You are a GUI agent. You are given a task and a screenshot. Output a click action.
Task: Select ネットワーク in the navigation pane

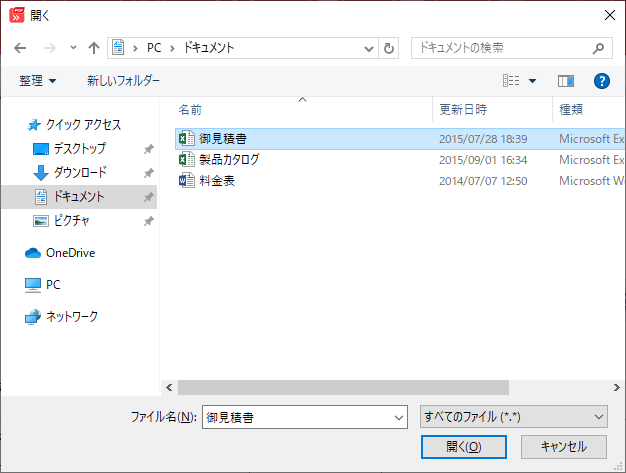[72, 317]
